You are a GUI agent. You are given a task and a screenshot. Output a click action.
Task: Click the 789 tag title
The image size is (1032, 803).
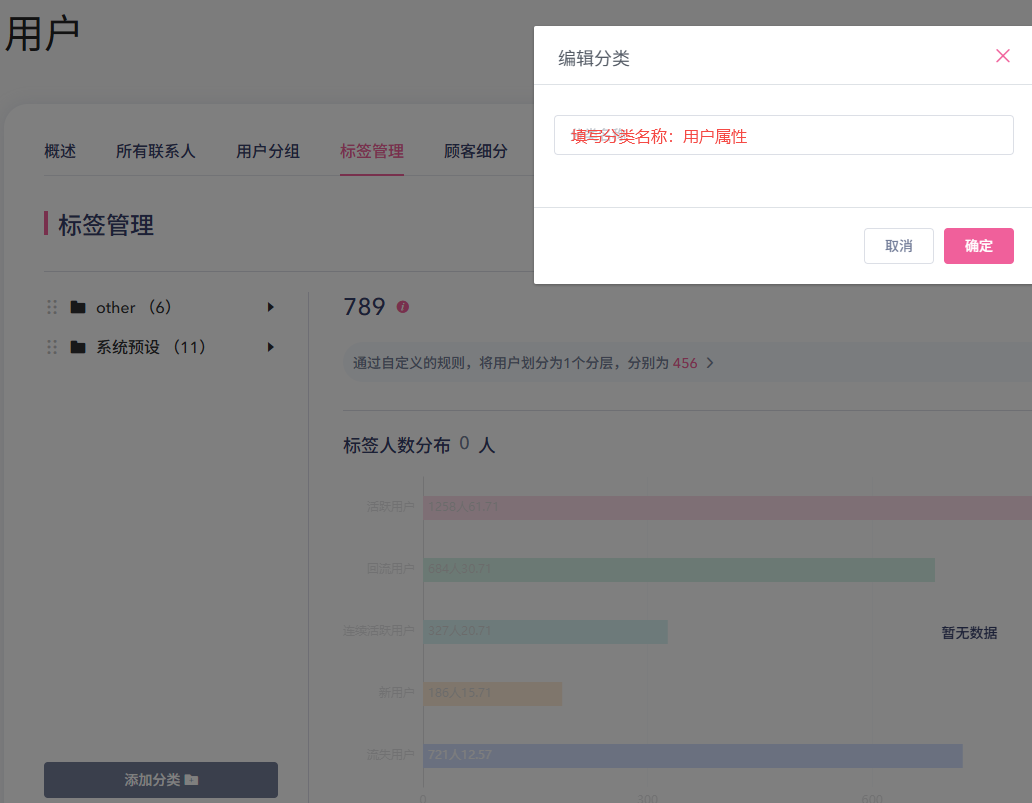tap(364, 307)
